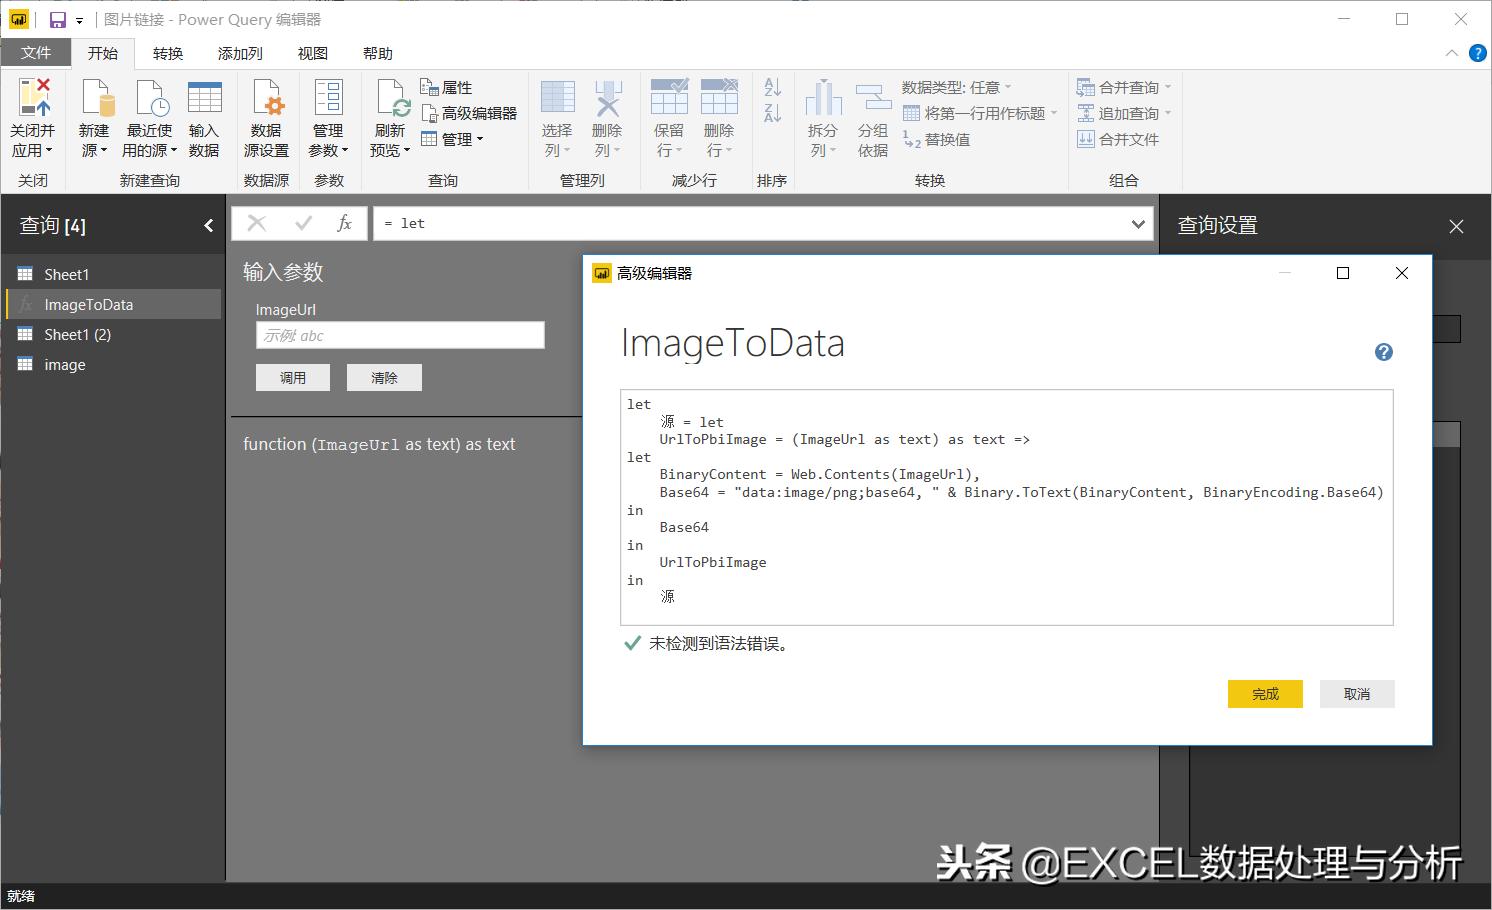Screen dimensions: 1492x910
Task: Click inside the ImageUrl parameter input field
Action: pyautogui.click(x=399, y=335)
